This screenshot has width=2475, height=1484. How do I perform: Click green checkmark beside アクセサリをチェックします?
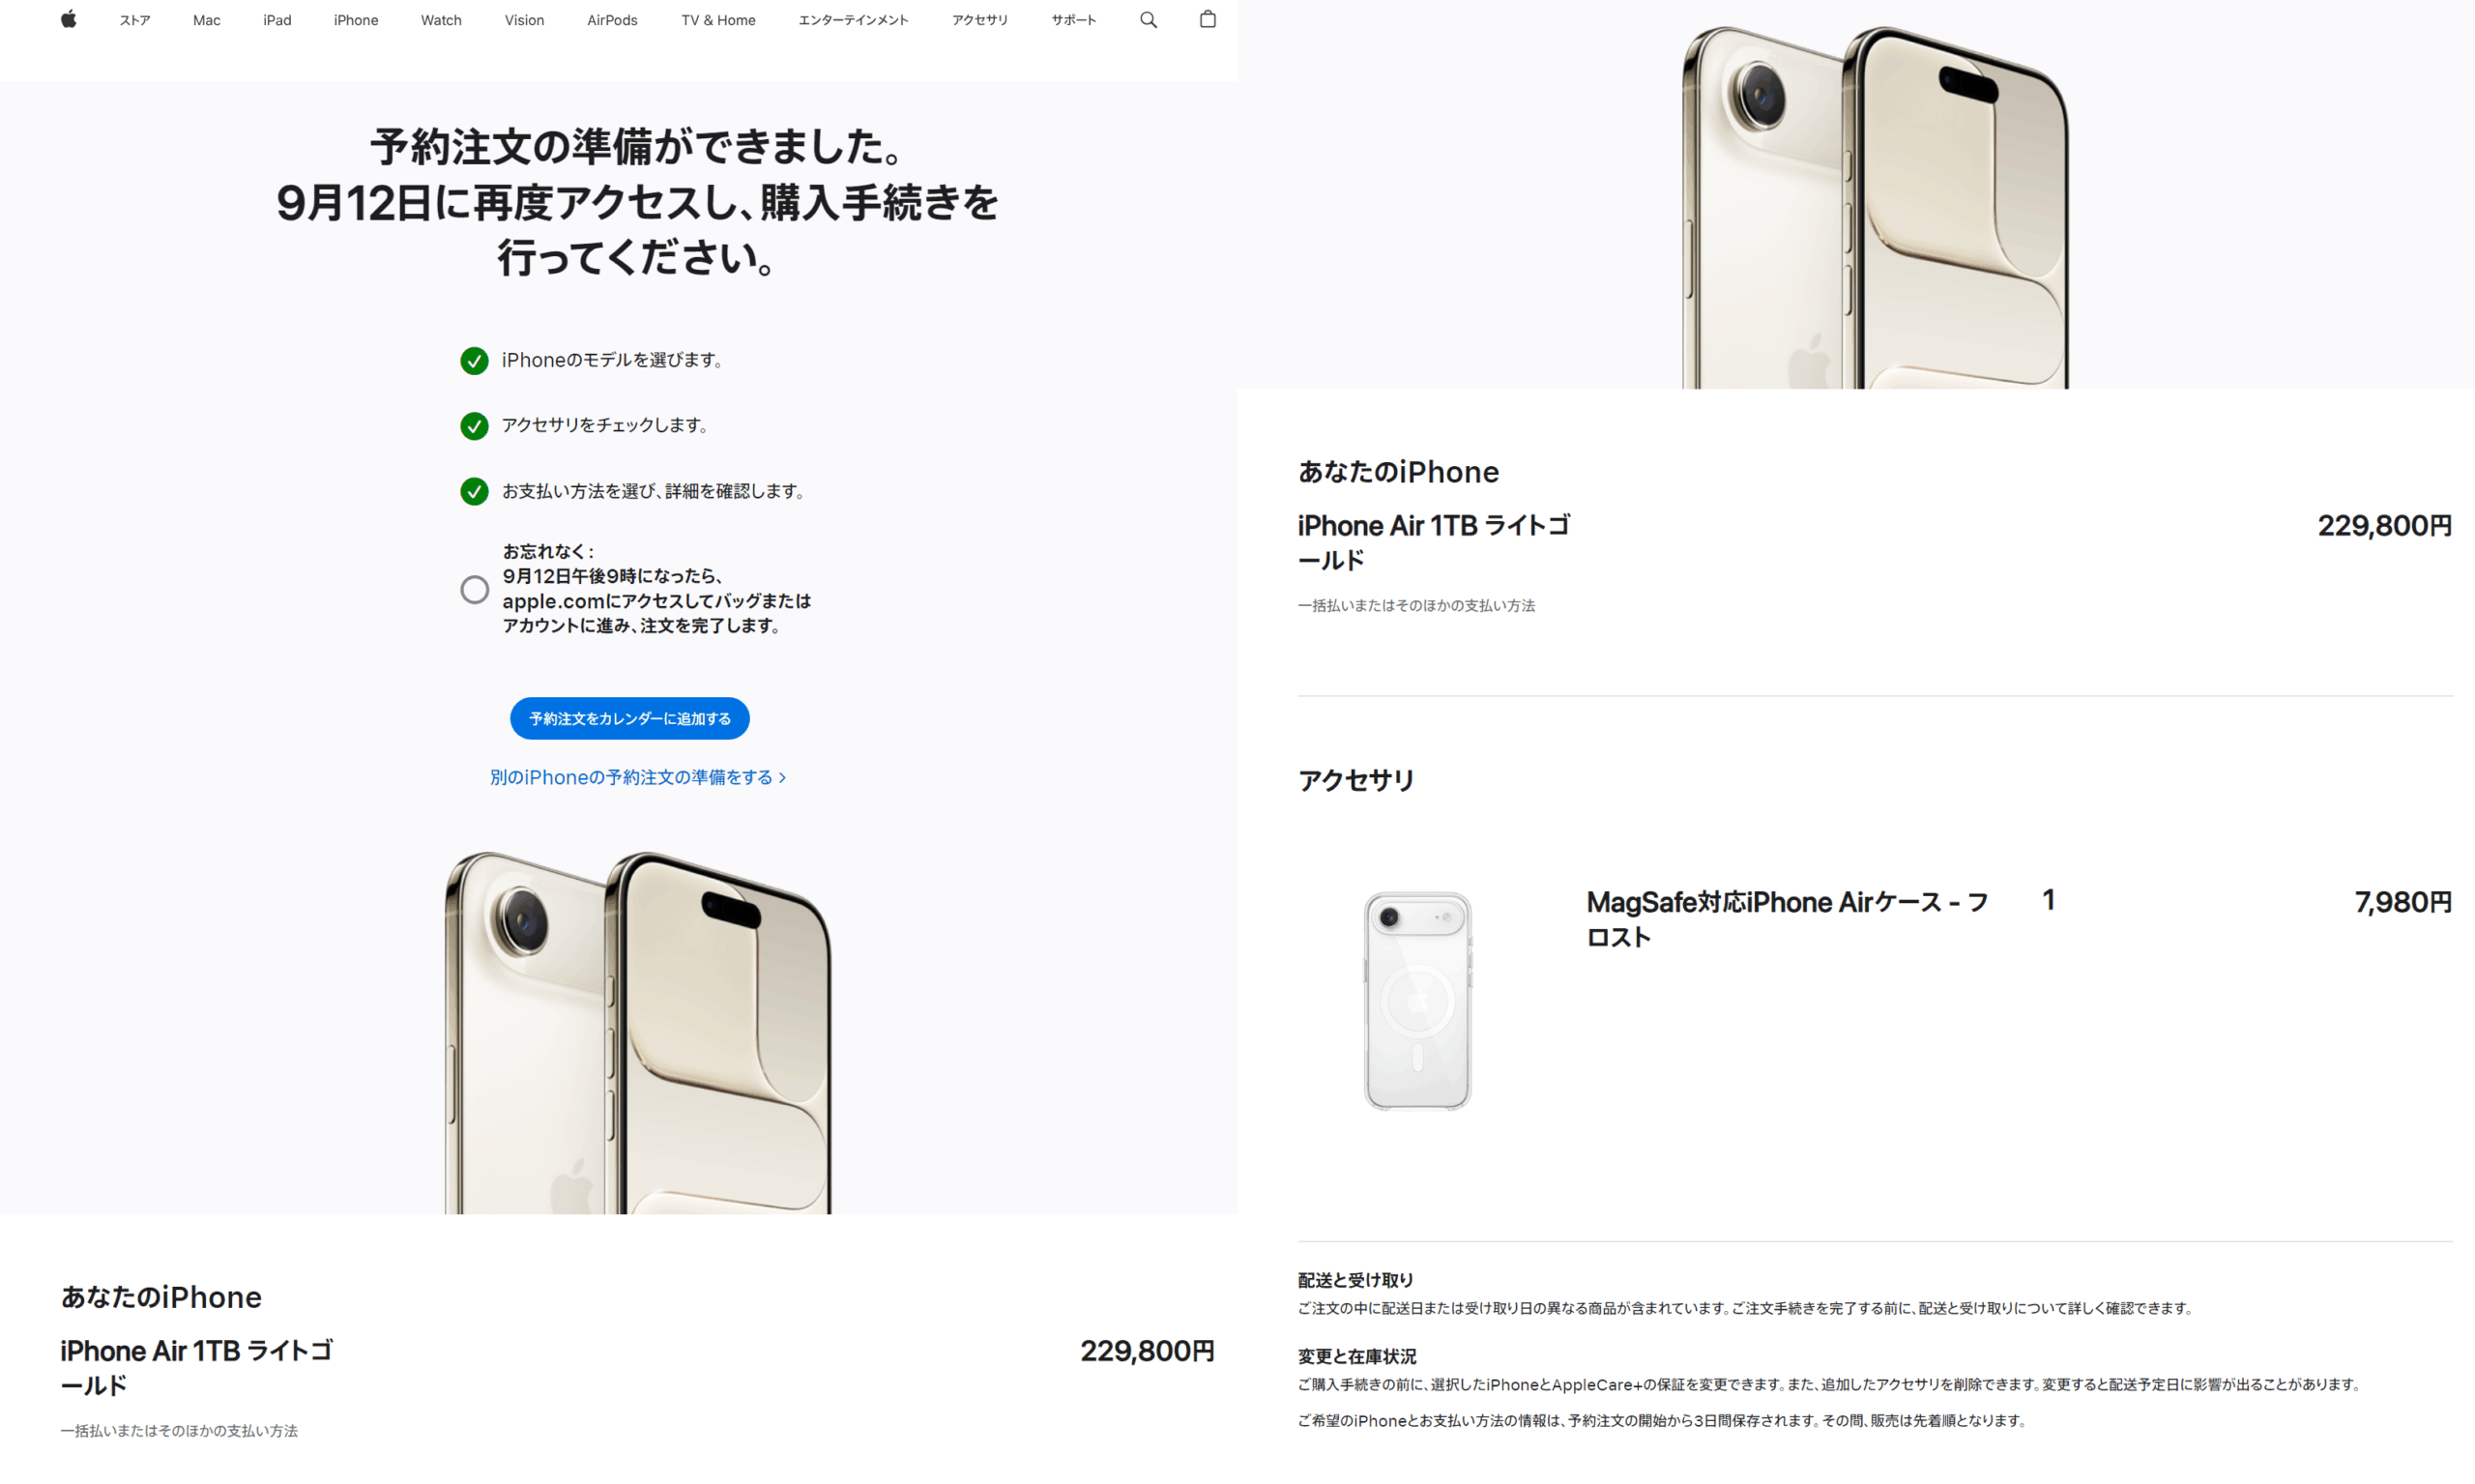(474, 426)
